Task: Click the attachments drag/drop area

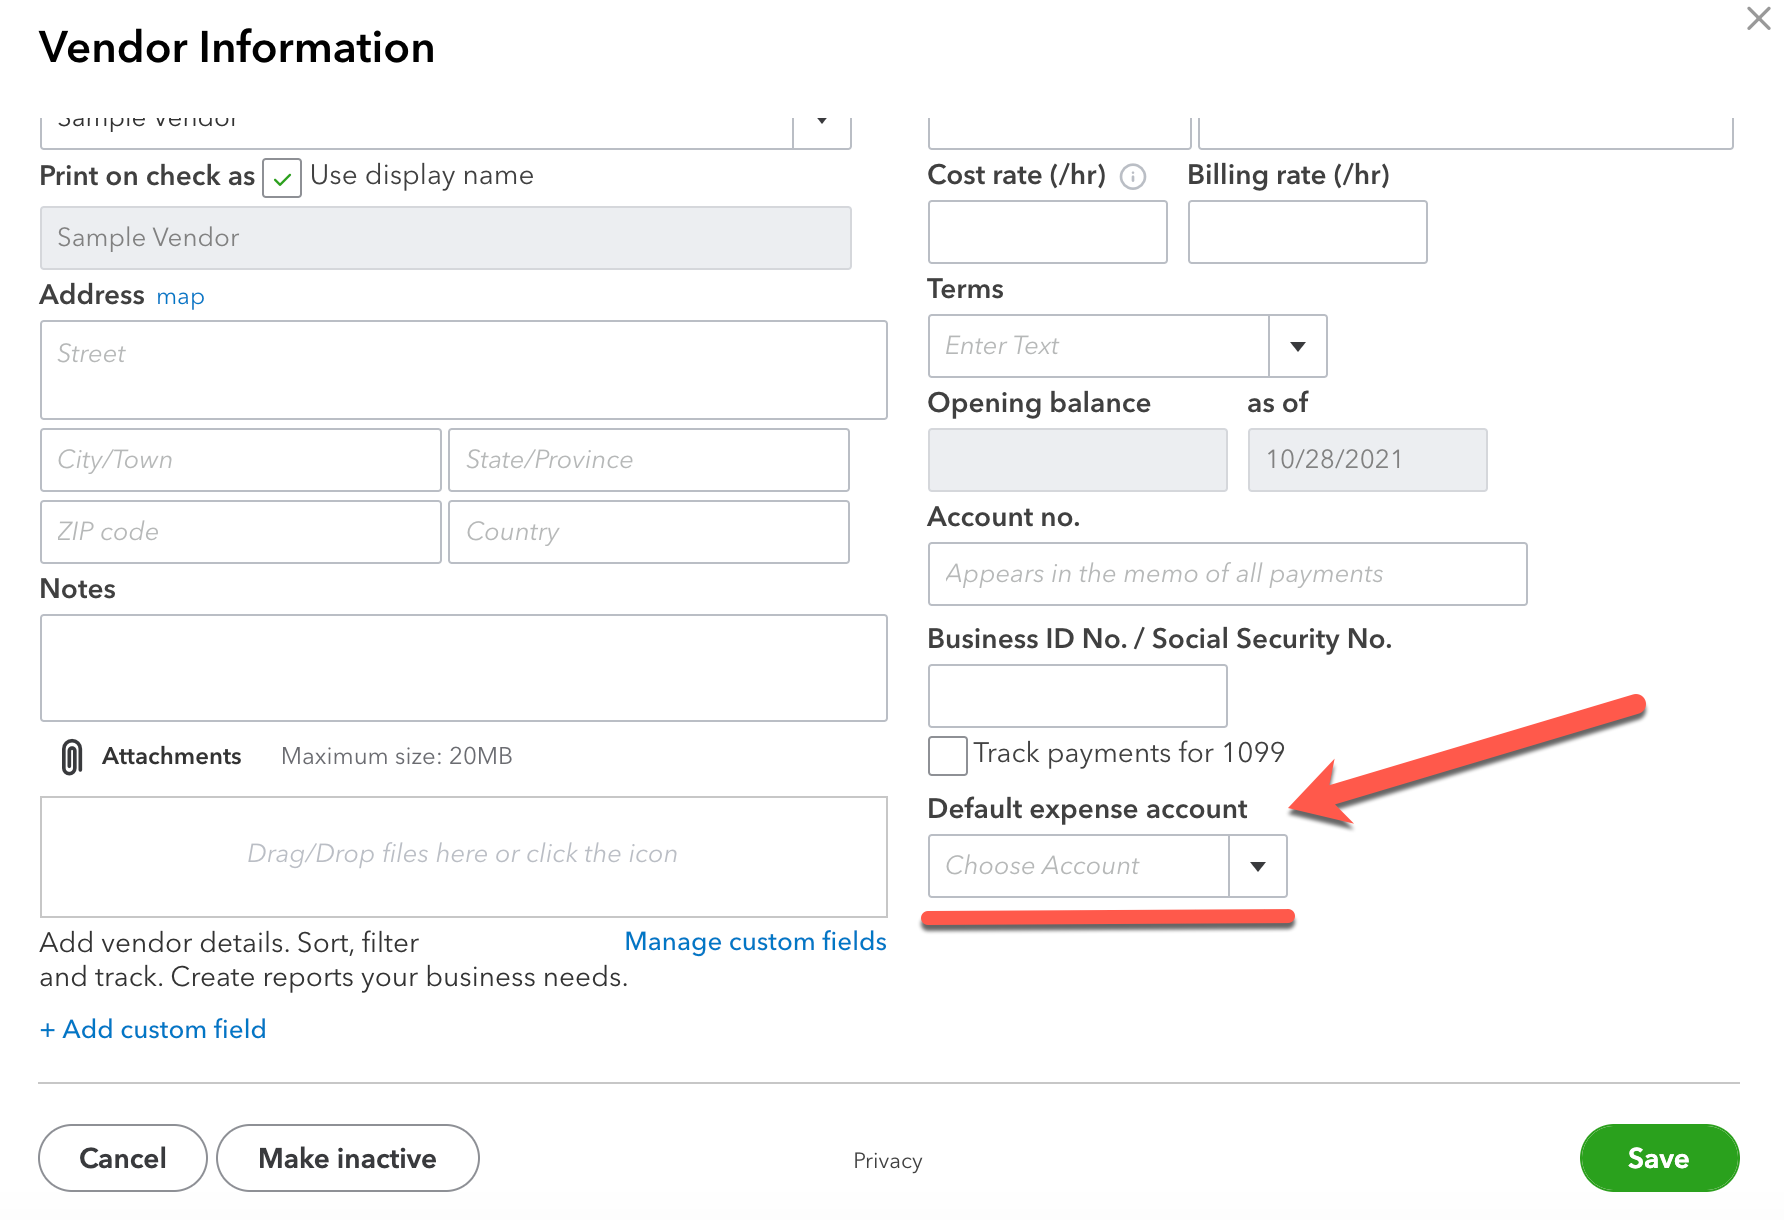Action: [463, 856]
